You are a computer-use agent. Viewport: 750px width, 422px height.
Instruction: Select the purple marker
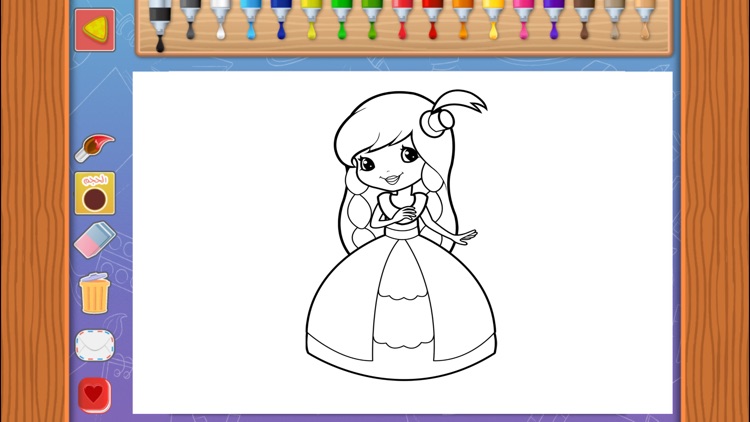[x=554, y=19]
